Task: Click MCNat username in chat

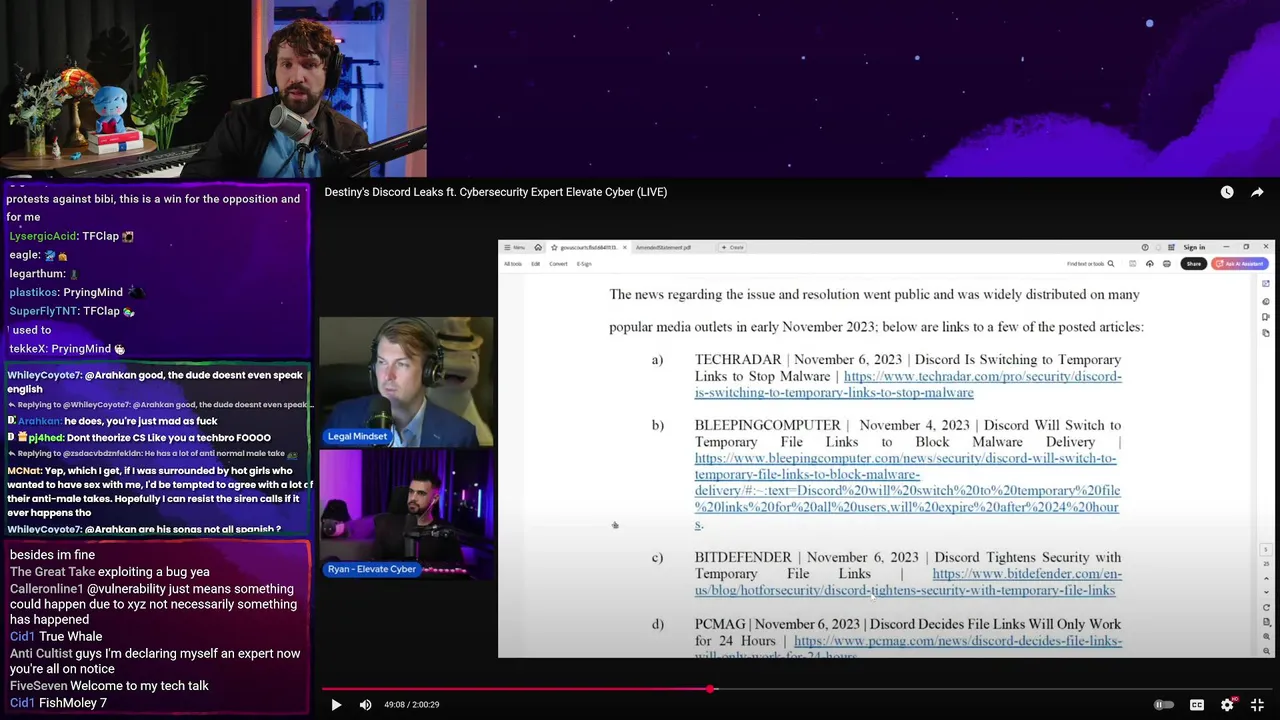Action: coord(24,471)
